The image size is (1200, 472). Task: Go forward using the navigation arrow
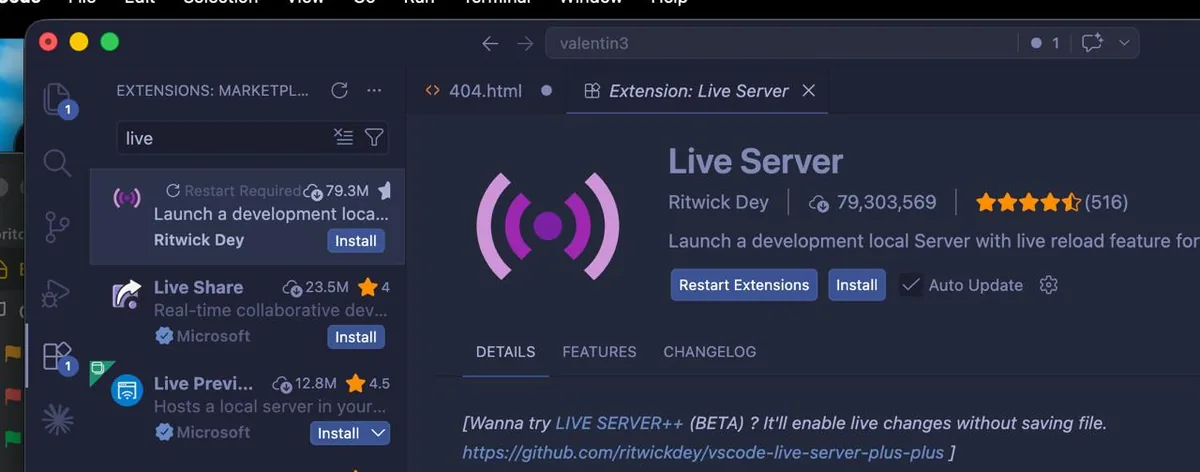[x=525, y=43]
